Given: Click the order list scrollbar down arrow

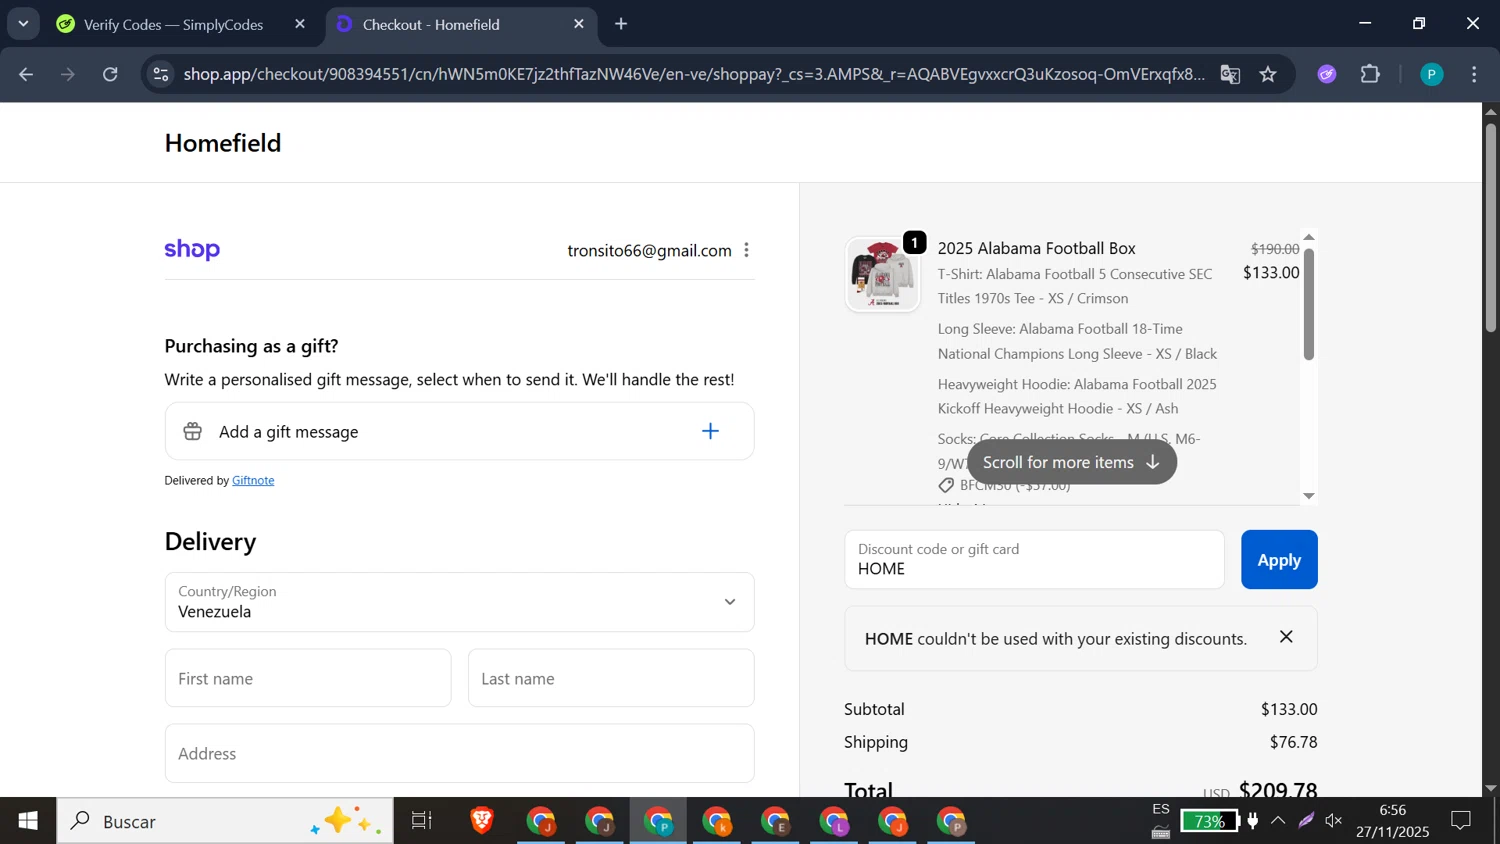Looking at the screenshot, I should [x=1308, y=496].
